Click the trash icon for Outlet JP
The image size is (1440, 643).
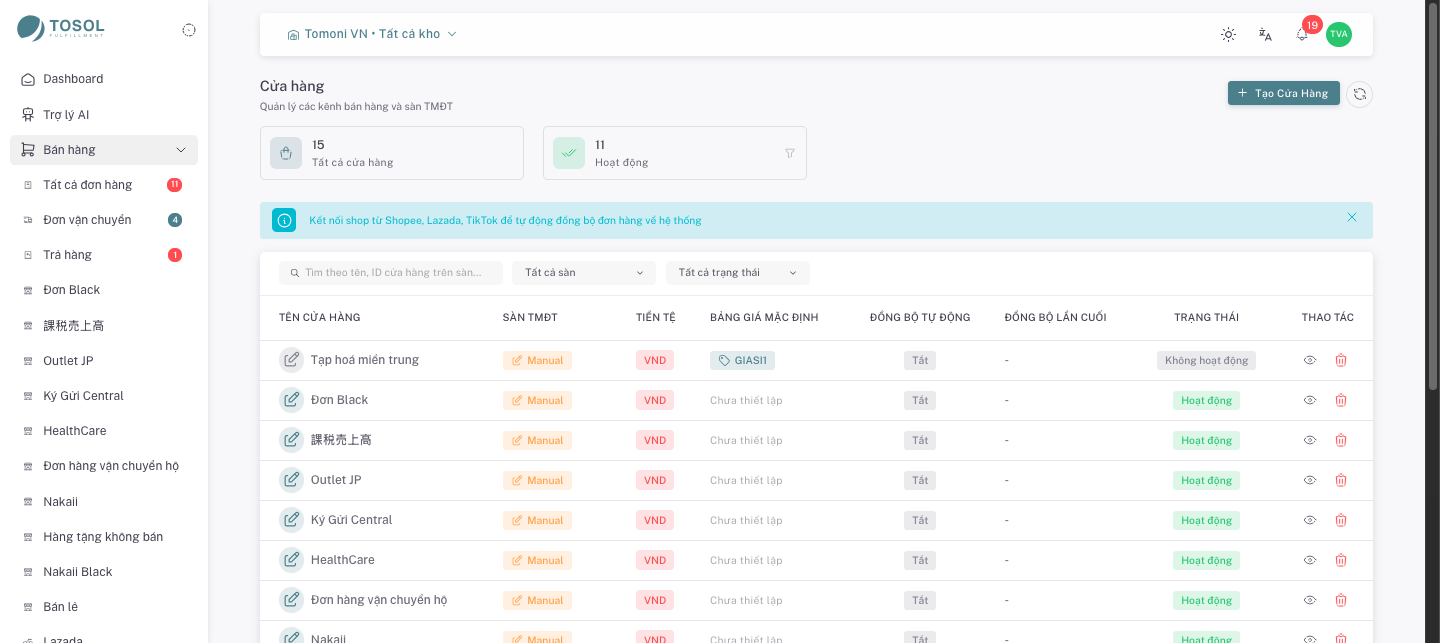click(1341, 480)
